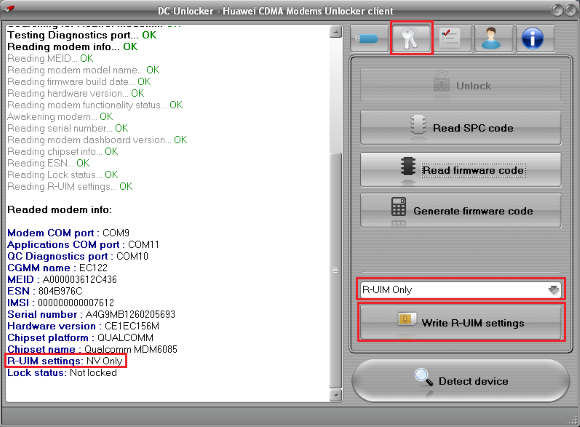The width and height of the screenshot is (580, 427).
Task: Click the black chip icon beside Read firmware code
Action: 408,166
